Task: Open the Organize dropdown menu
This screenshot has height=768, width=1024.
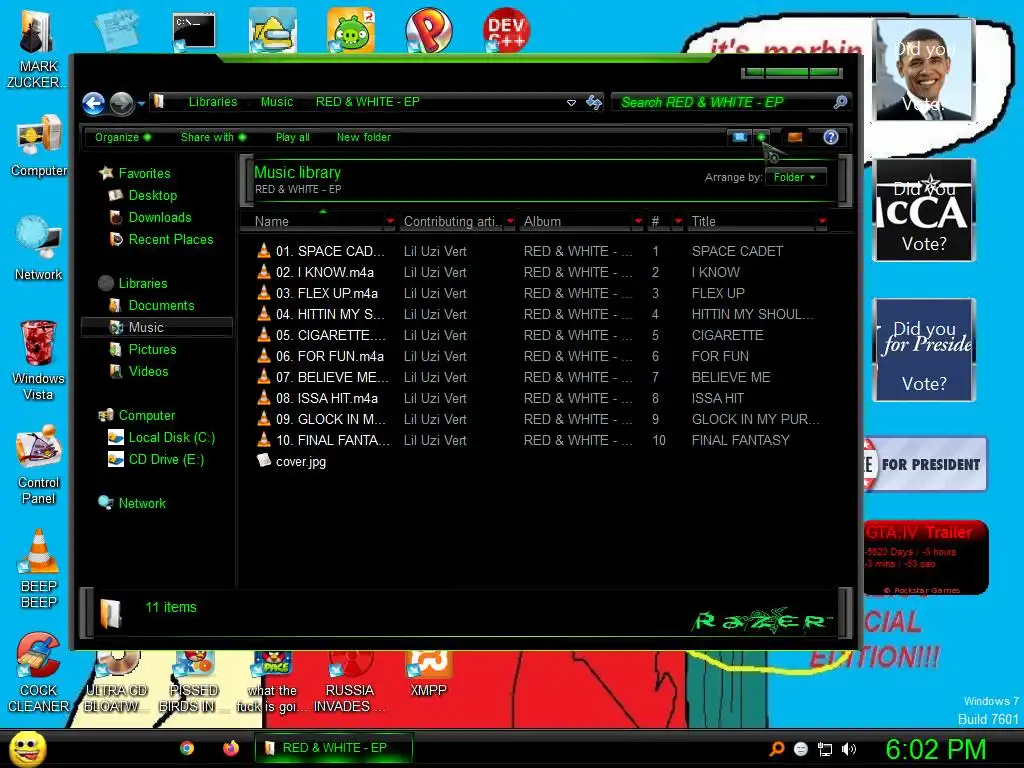Action: point(123,137)
